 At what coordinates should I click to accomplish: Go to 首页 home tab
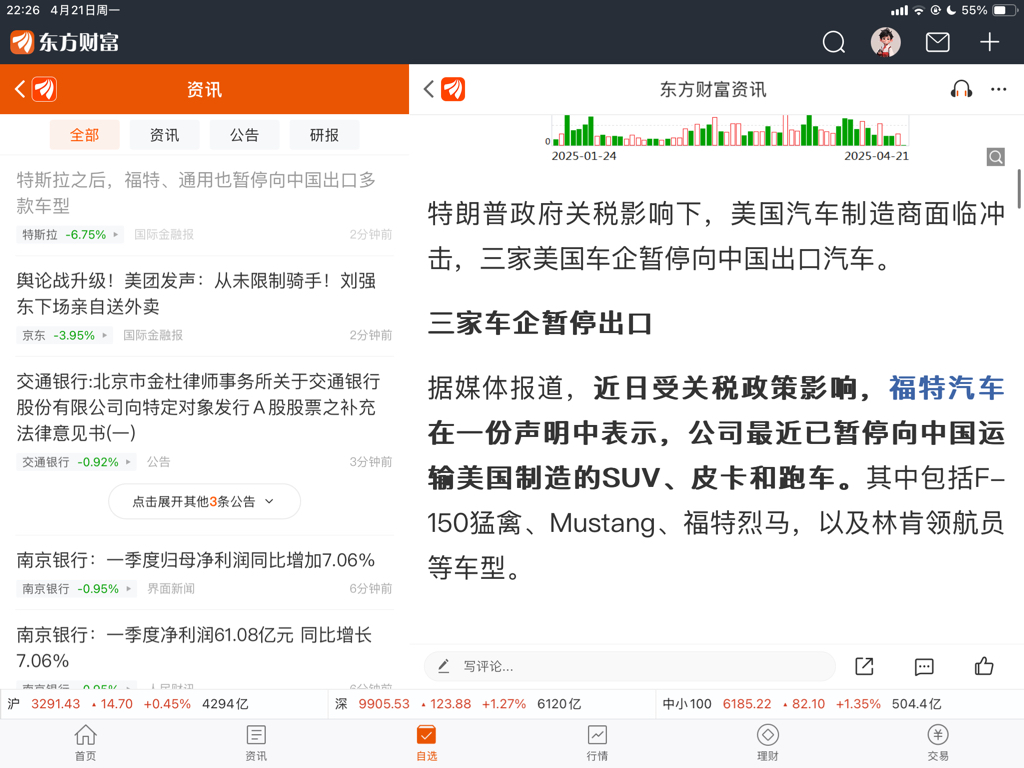tap(86, 743)
